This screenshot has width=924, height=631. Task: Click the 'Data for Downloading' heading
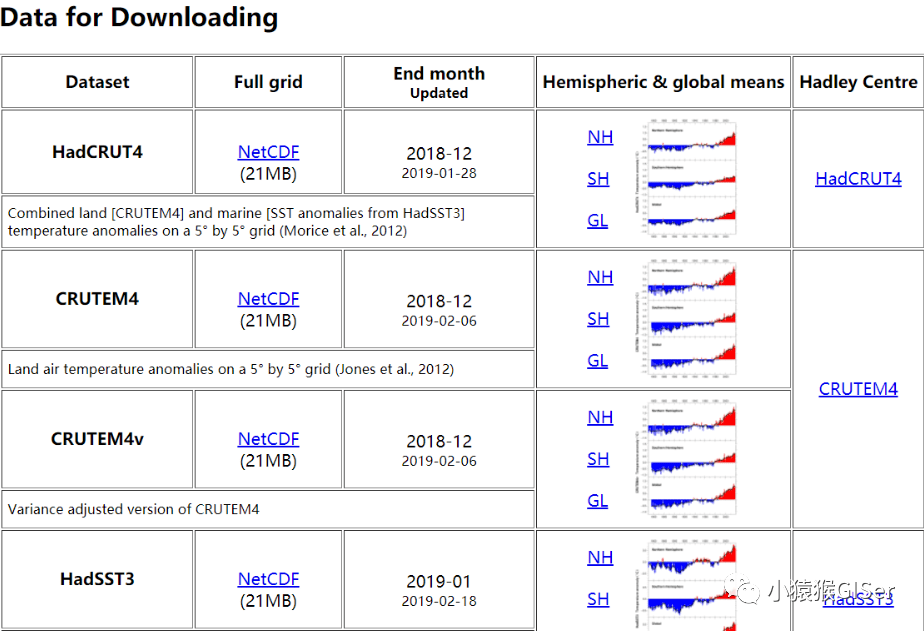pyautogui.click(x=139, y=17)
